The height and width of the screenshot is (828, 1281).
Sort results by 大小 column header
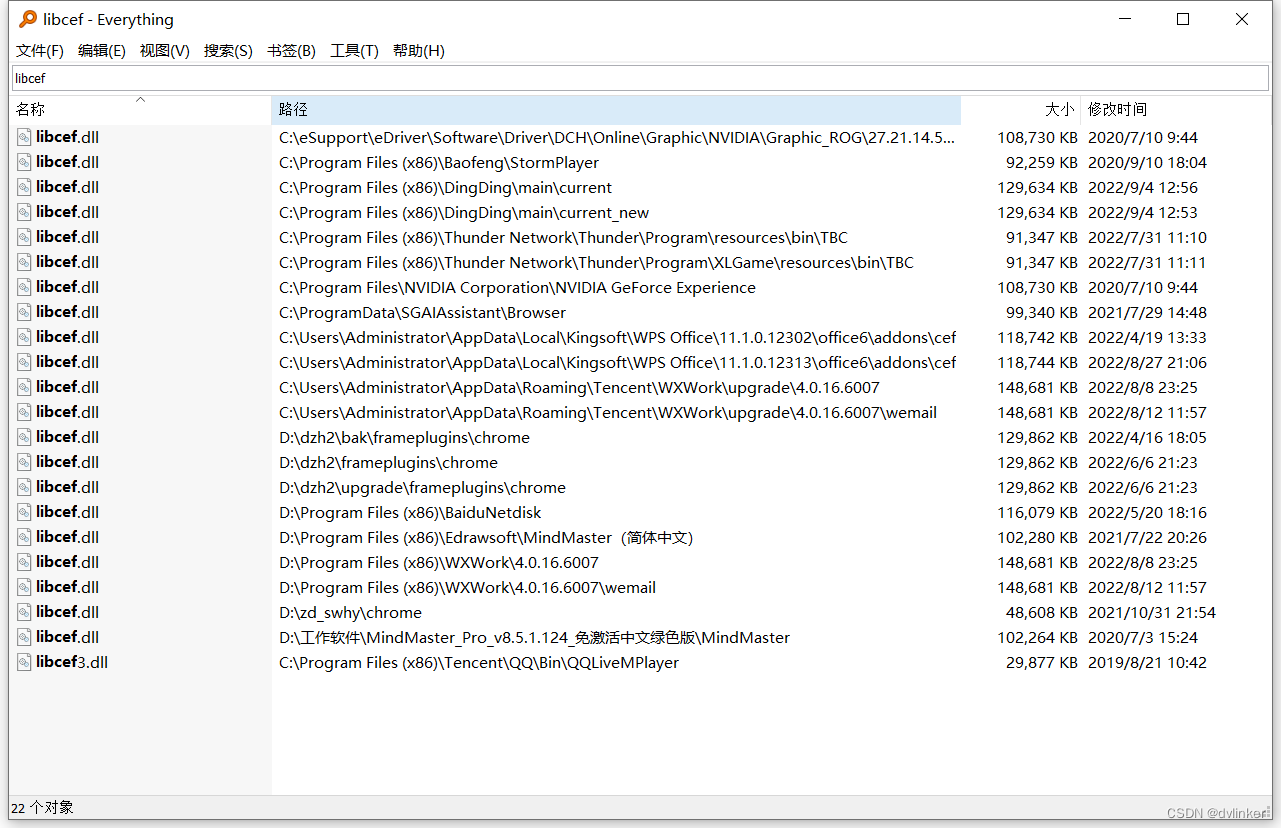[1021, 109]
